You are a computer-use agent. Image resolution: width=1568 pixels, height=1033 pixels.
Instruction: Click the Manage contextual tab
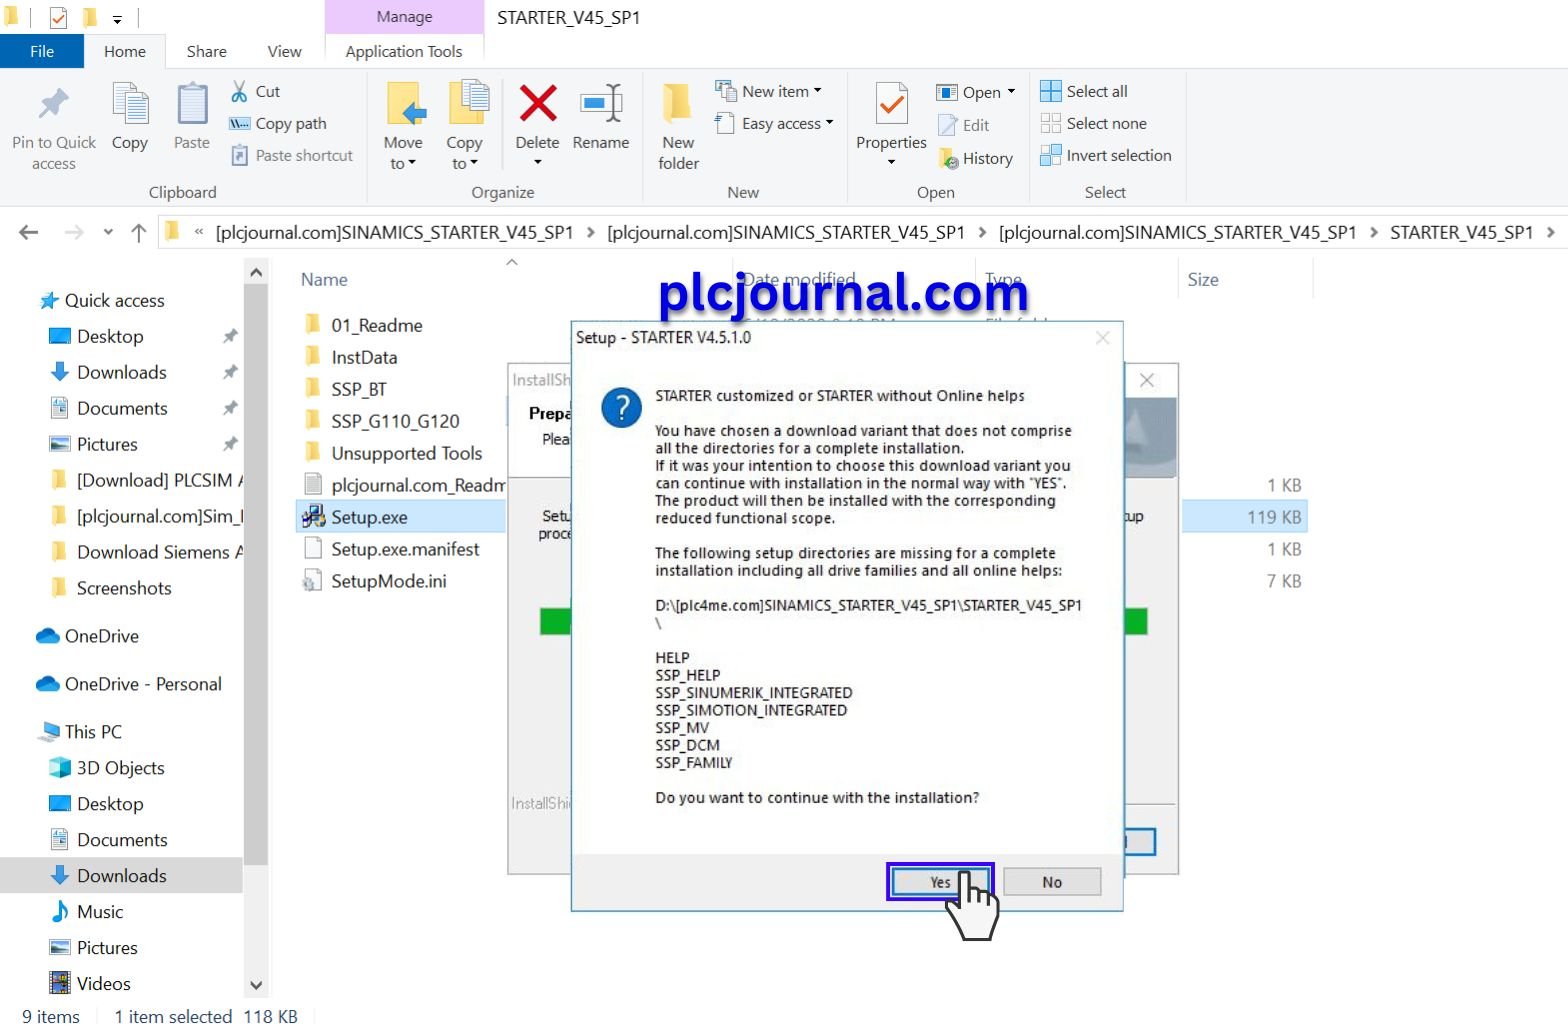point(404,17)
